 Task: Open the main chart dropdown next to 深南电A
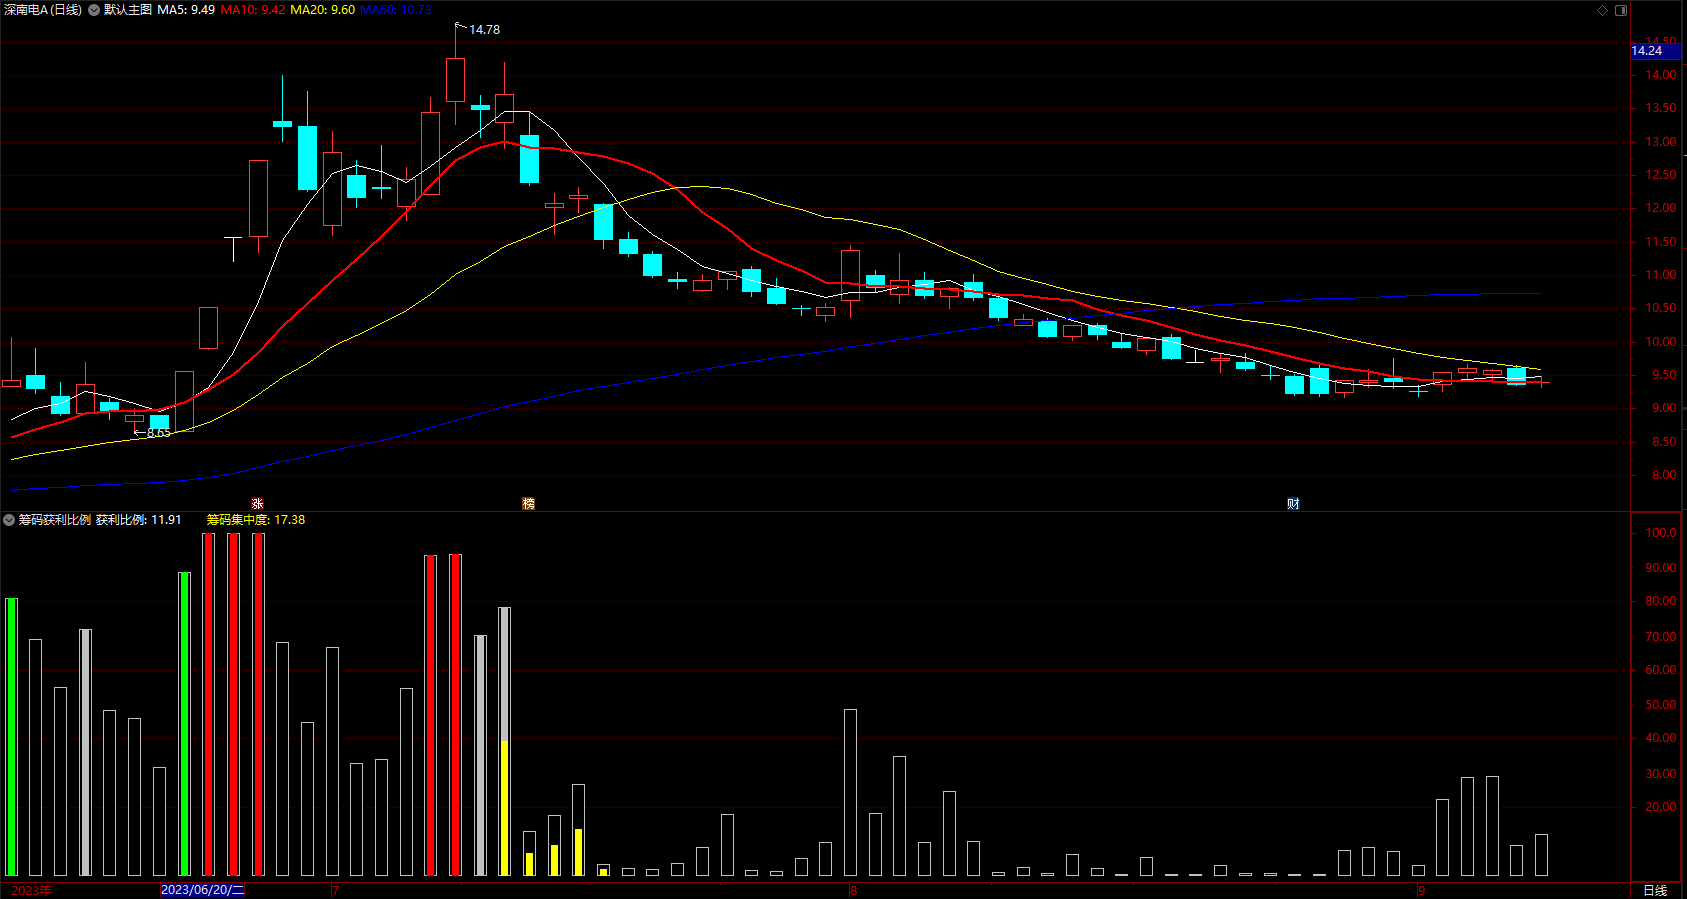[94, 10]
